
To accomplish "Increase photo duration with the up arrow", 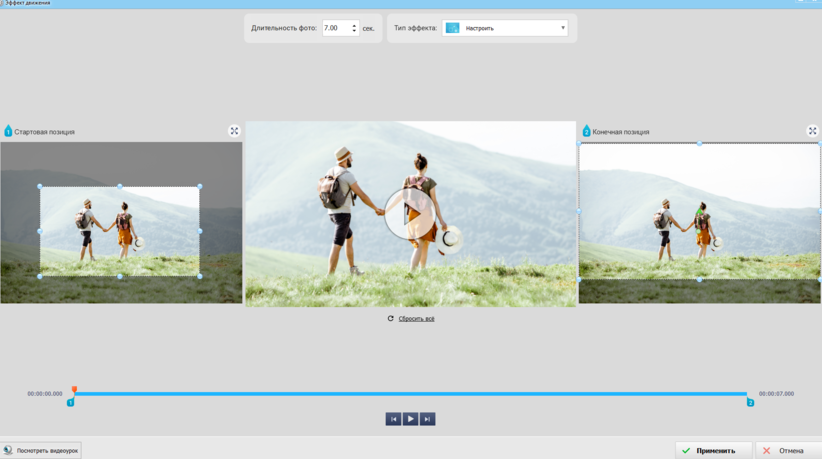I will pyautogui.click(x=354, y=25).
